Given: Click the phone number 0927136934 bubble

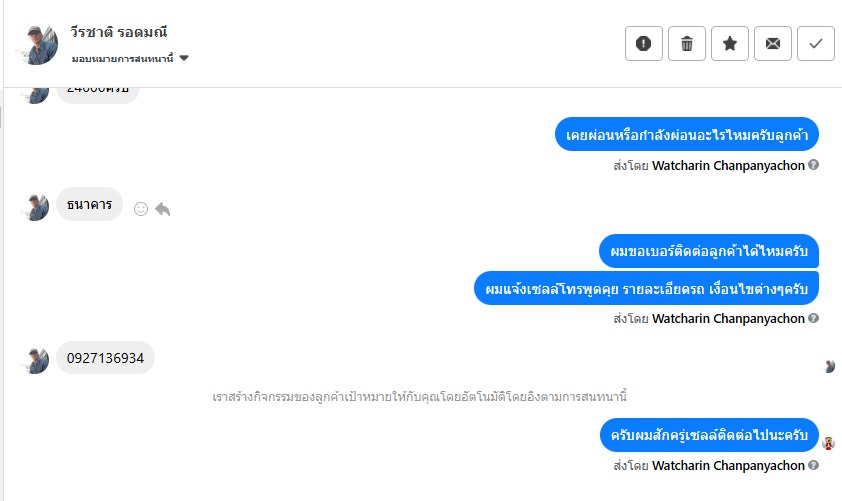Looking at the screenshot, I should tap(105, 357).
